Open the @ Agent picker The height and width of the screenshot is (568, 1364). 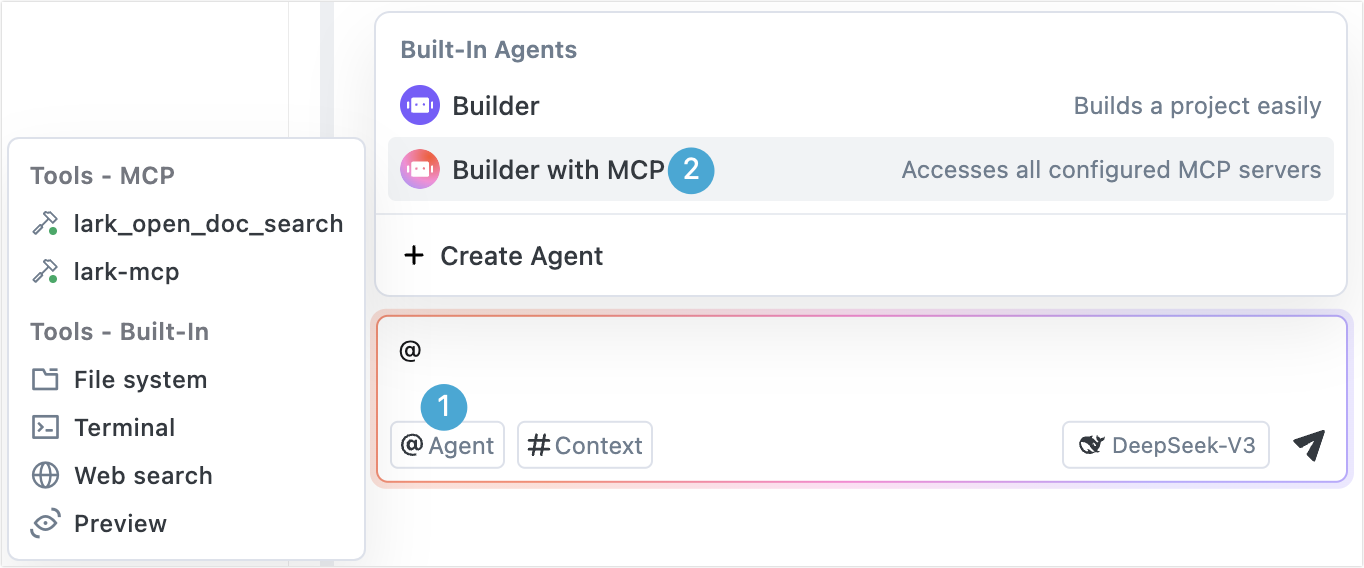447,445
